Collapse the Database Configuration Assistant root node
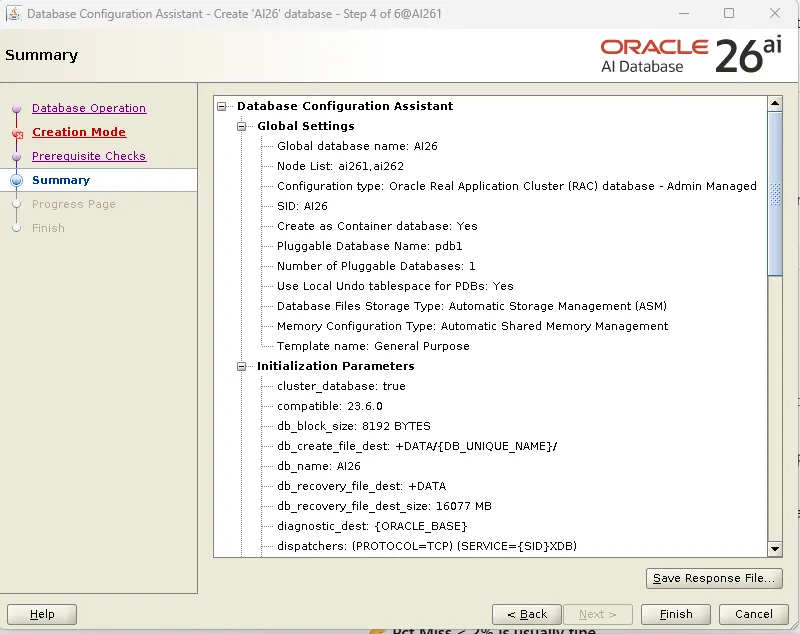This screenshot has width=800, height=634. (x=221, y=107)
